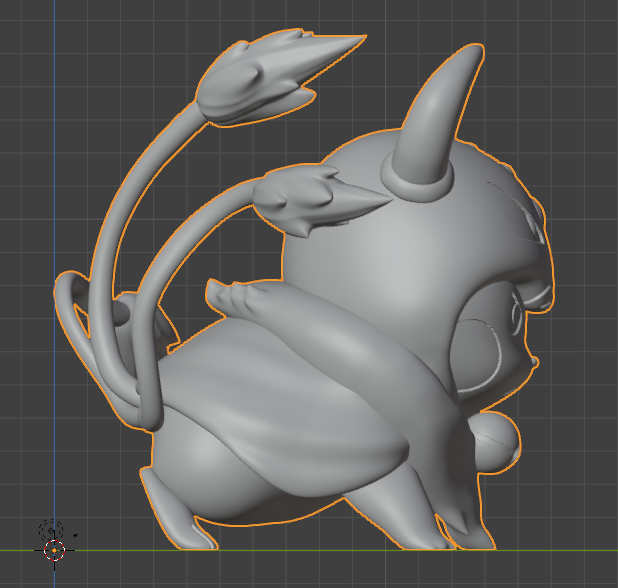Select the dashed-circle light object above the cursor
Screen dimensions: 618x588
point(50,530)
